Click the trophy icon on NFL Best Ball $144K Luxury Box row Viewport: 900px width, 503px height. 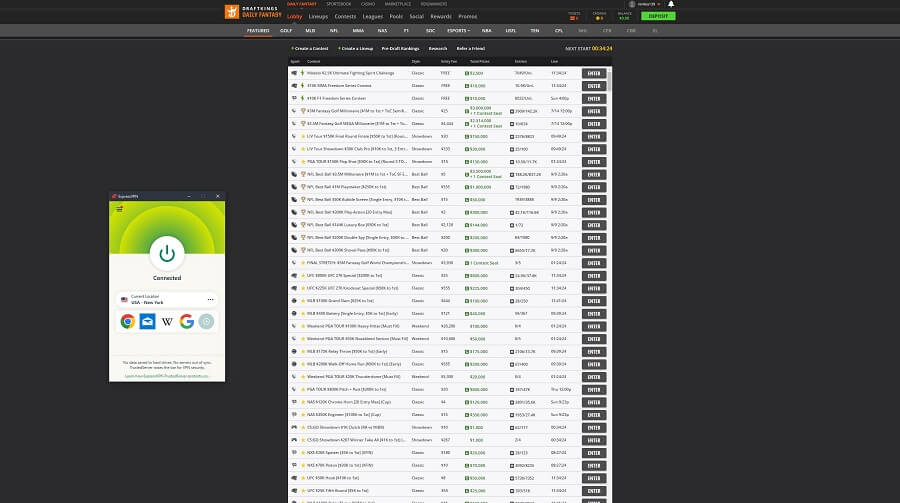303,225
